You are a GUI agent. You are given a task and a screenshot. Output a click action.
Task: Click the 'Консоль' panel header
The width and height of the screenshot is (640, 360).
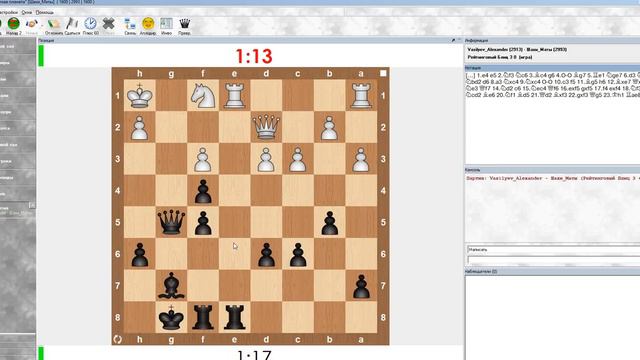point(552,170)
